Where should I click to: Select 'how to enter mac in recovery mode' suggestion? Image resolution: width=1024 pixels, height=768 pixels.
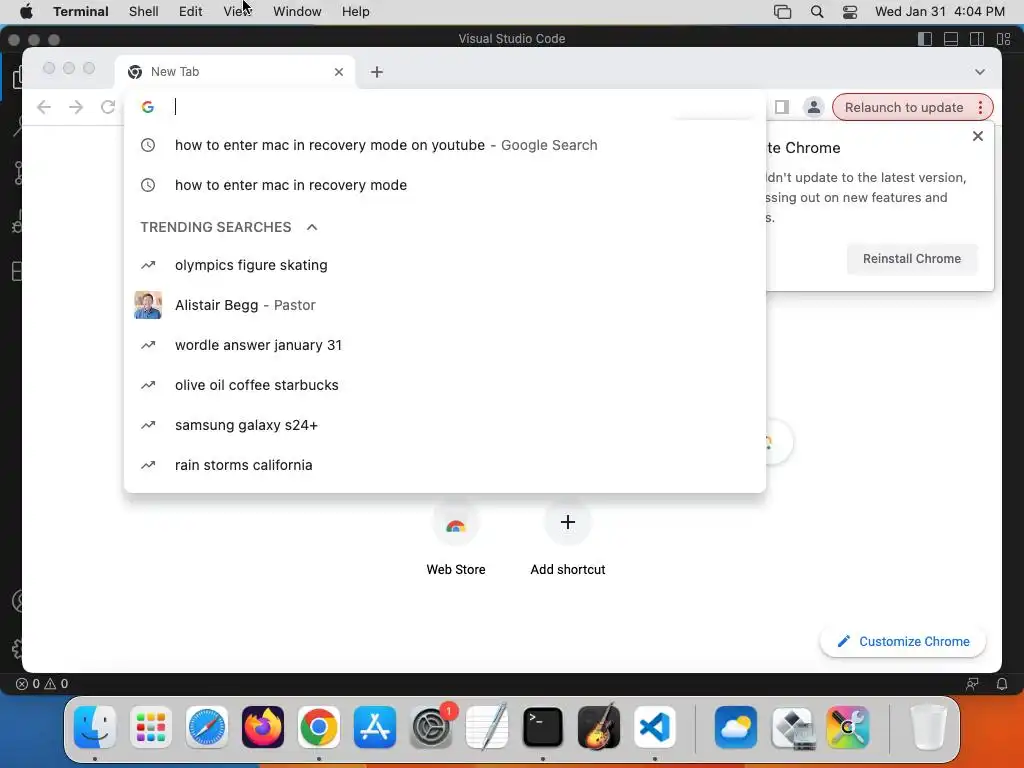point(445,185)
